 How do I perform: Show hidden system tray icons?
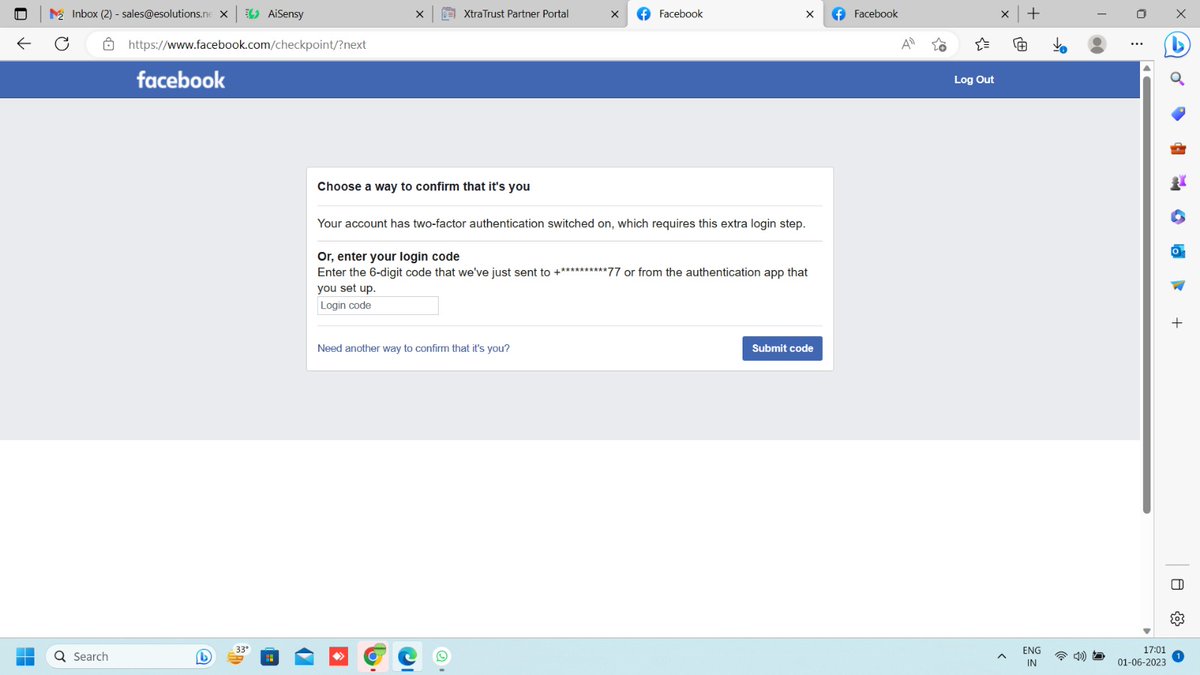click(x=1001, y=657)
